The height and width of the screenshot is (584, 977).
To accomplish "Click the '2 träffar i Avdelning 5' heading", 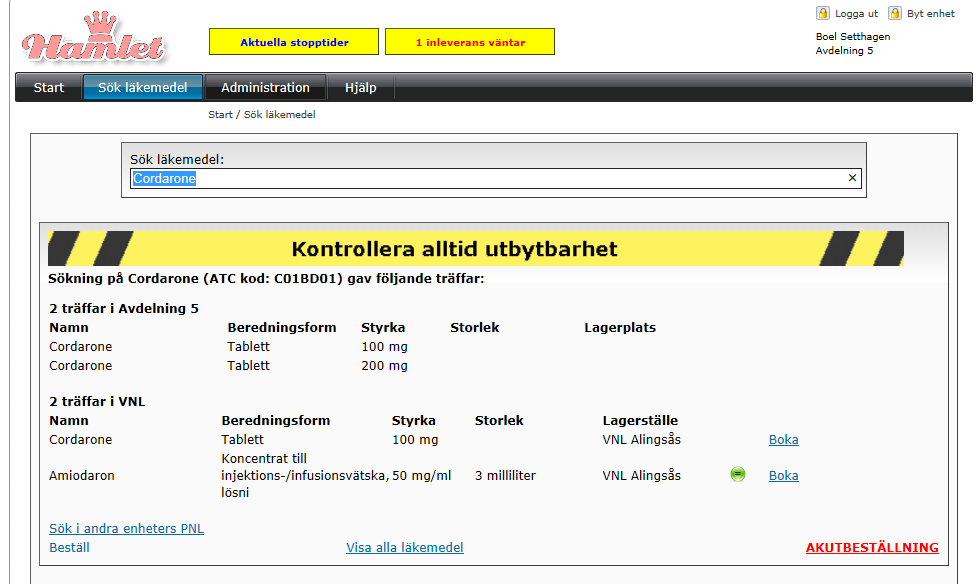I will 124,309.
